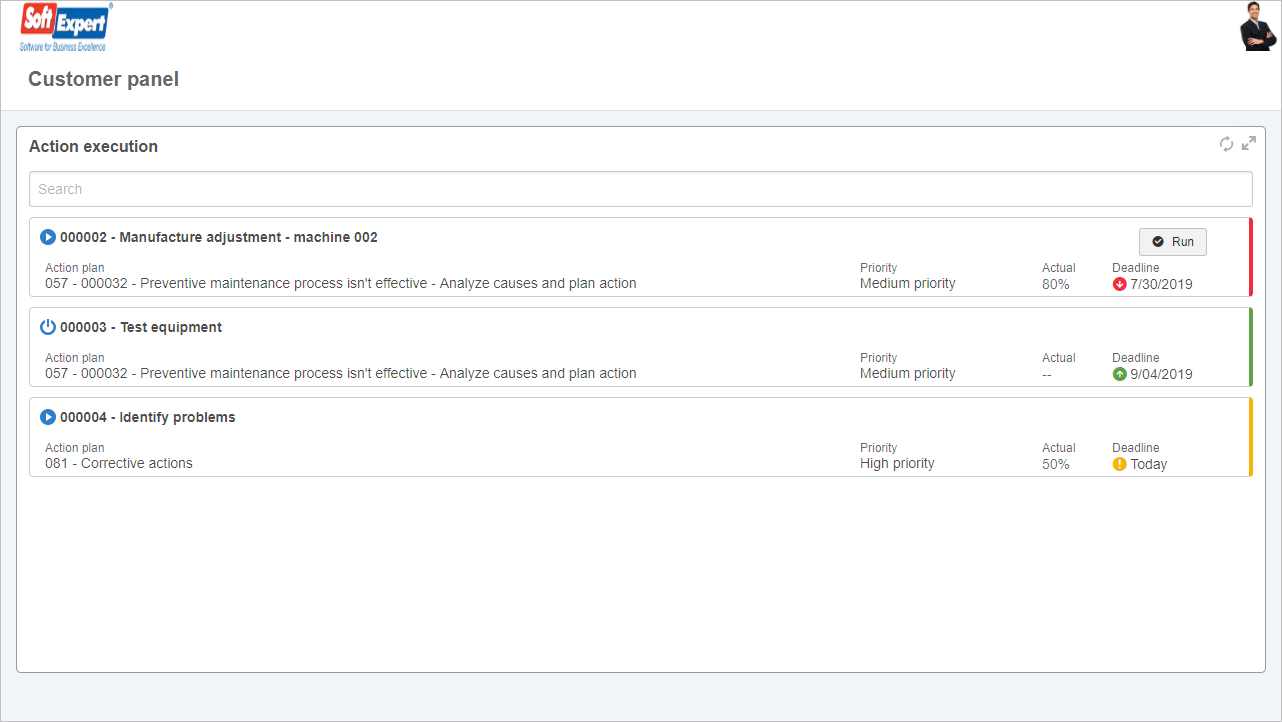Viewport: 1282px width, 722px height.
Task: Click the '081 - Corrective actions' text
Action: (x=119, y=464)
